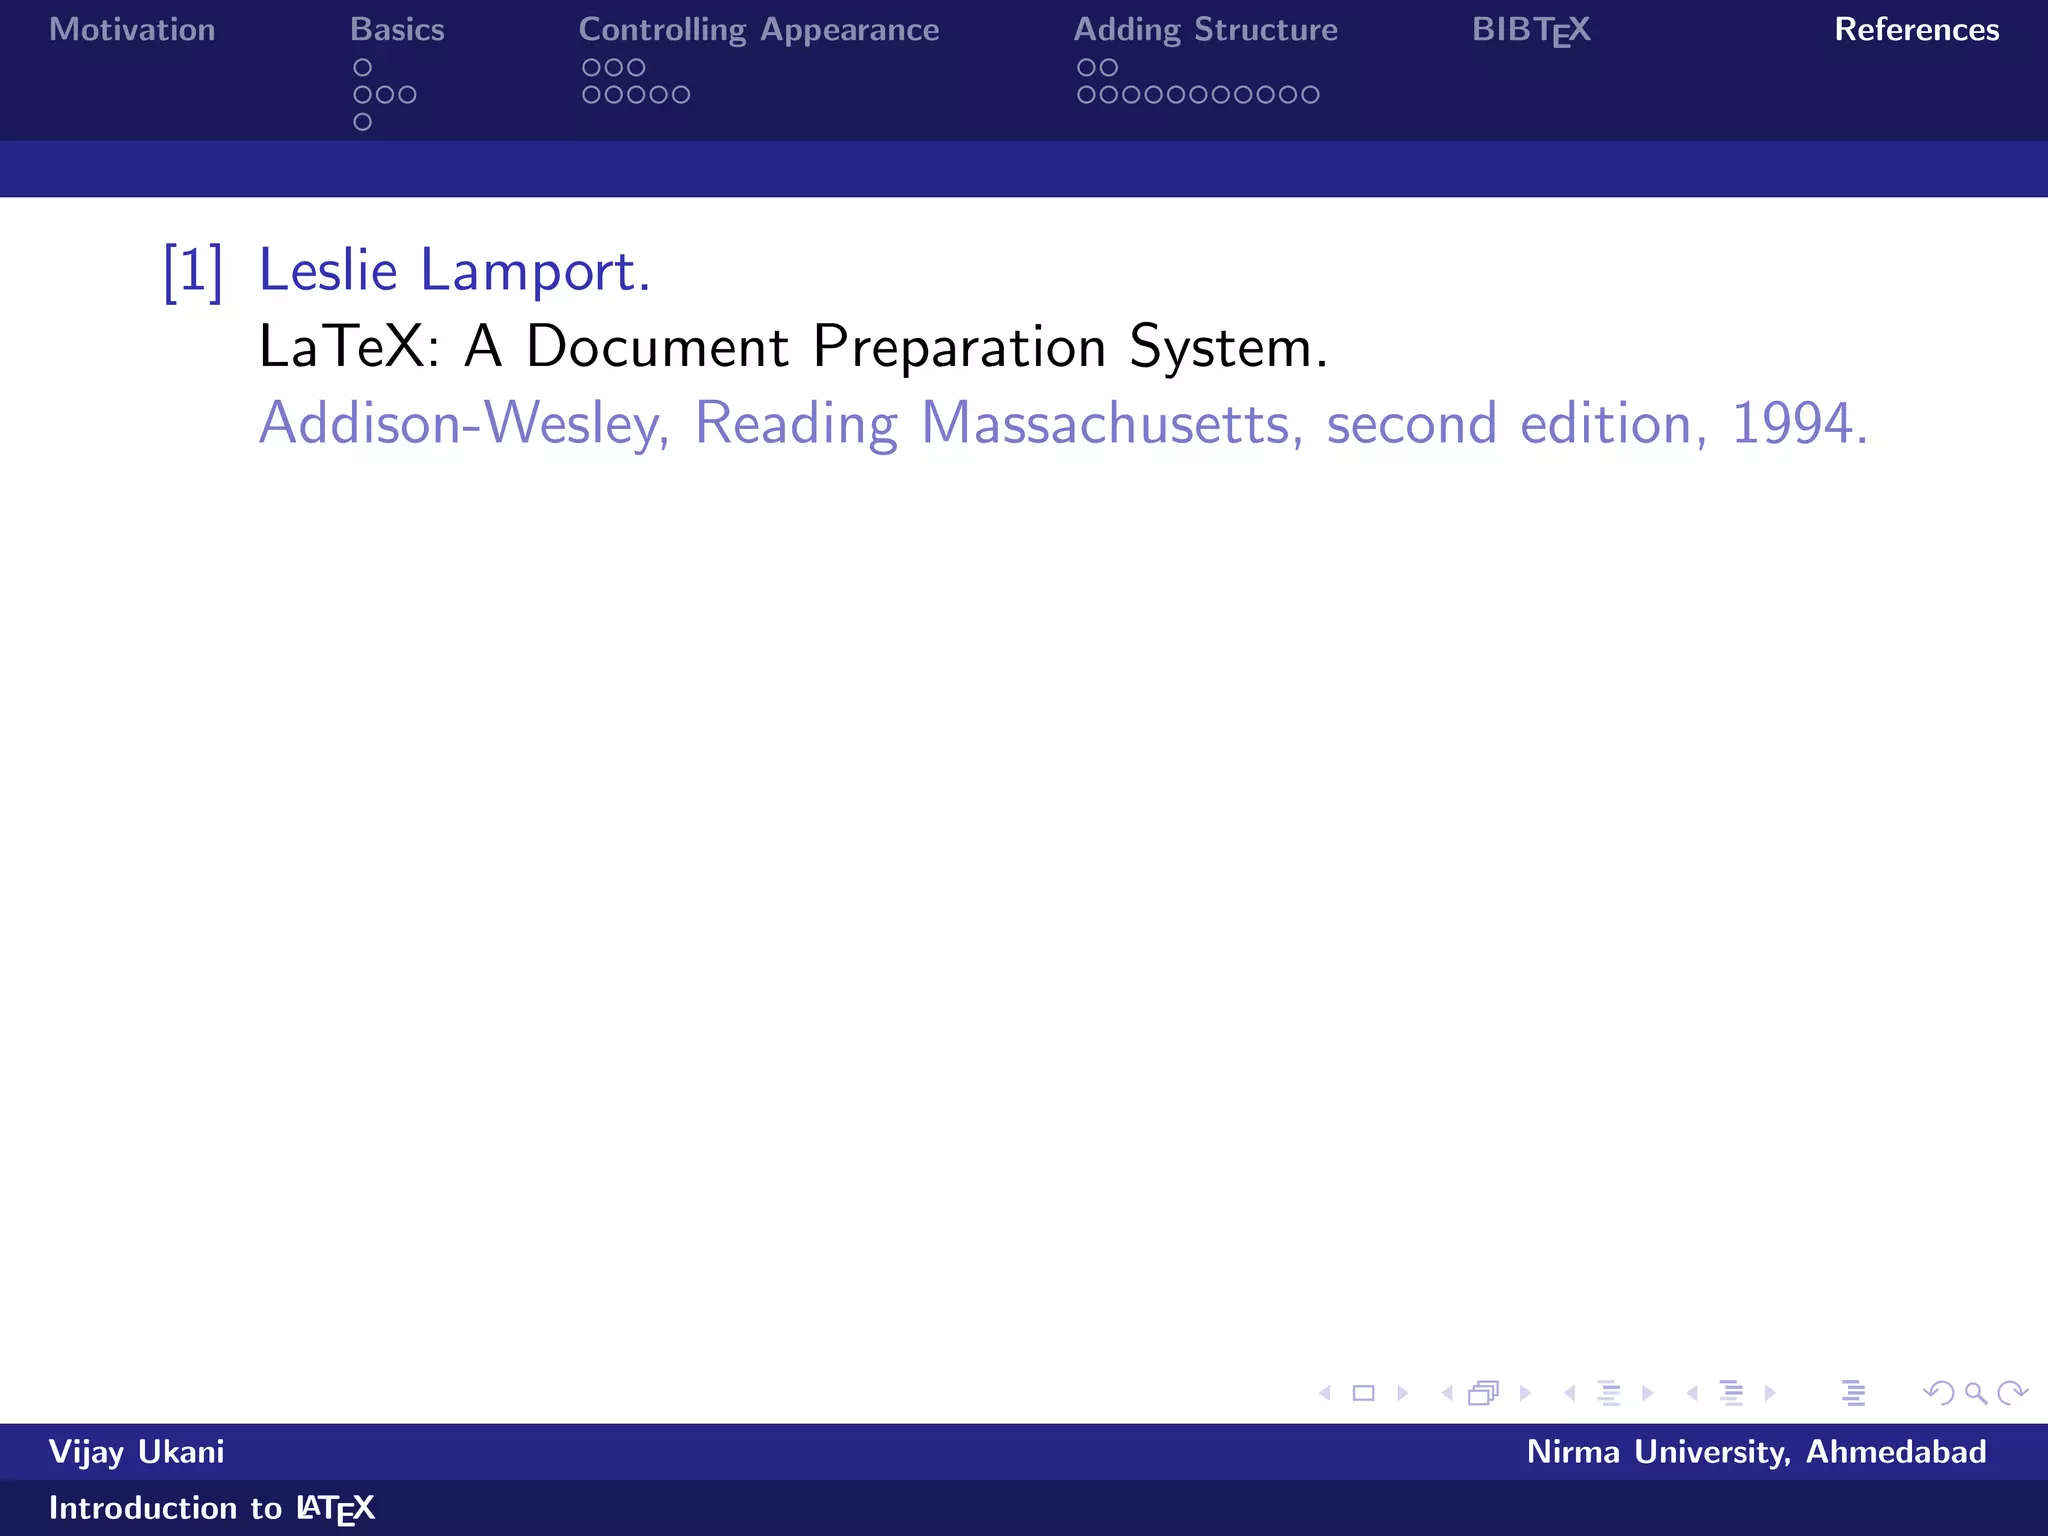Select the References section heading
This screenshot has height=1536, width=2048.
tap(1917, 30)
